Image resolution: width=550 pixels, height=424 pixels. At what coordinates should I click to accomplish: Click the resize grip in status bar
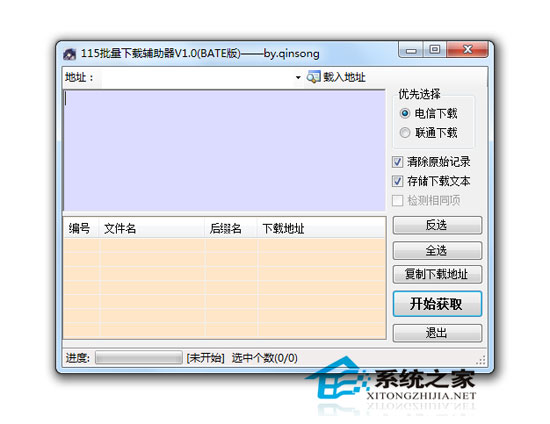point(481,361)
